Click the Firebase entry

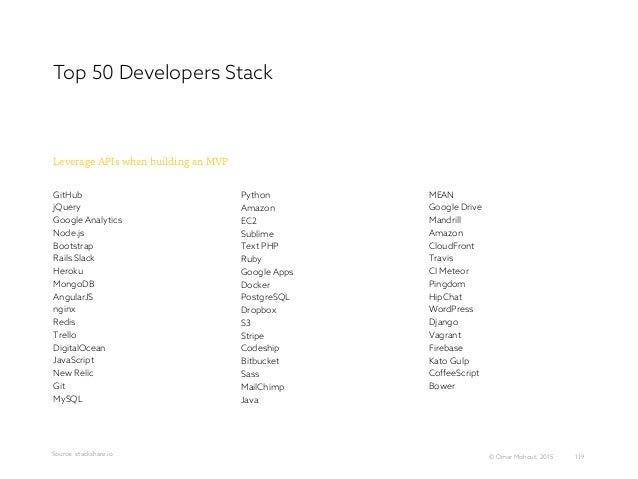(x=446, y=348)
